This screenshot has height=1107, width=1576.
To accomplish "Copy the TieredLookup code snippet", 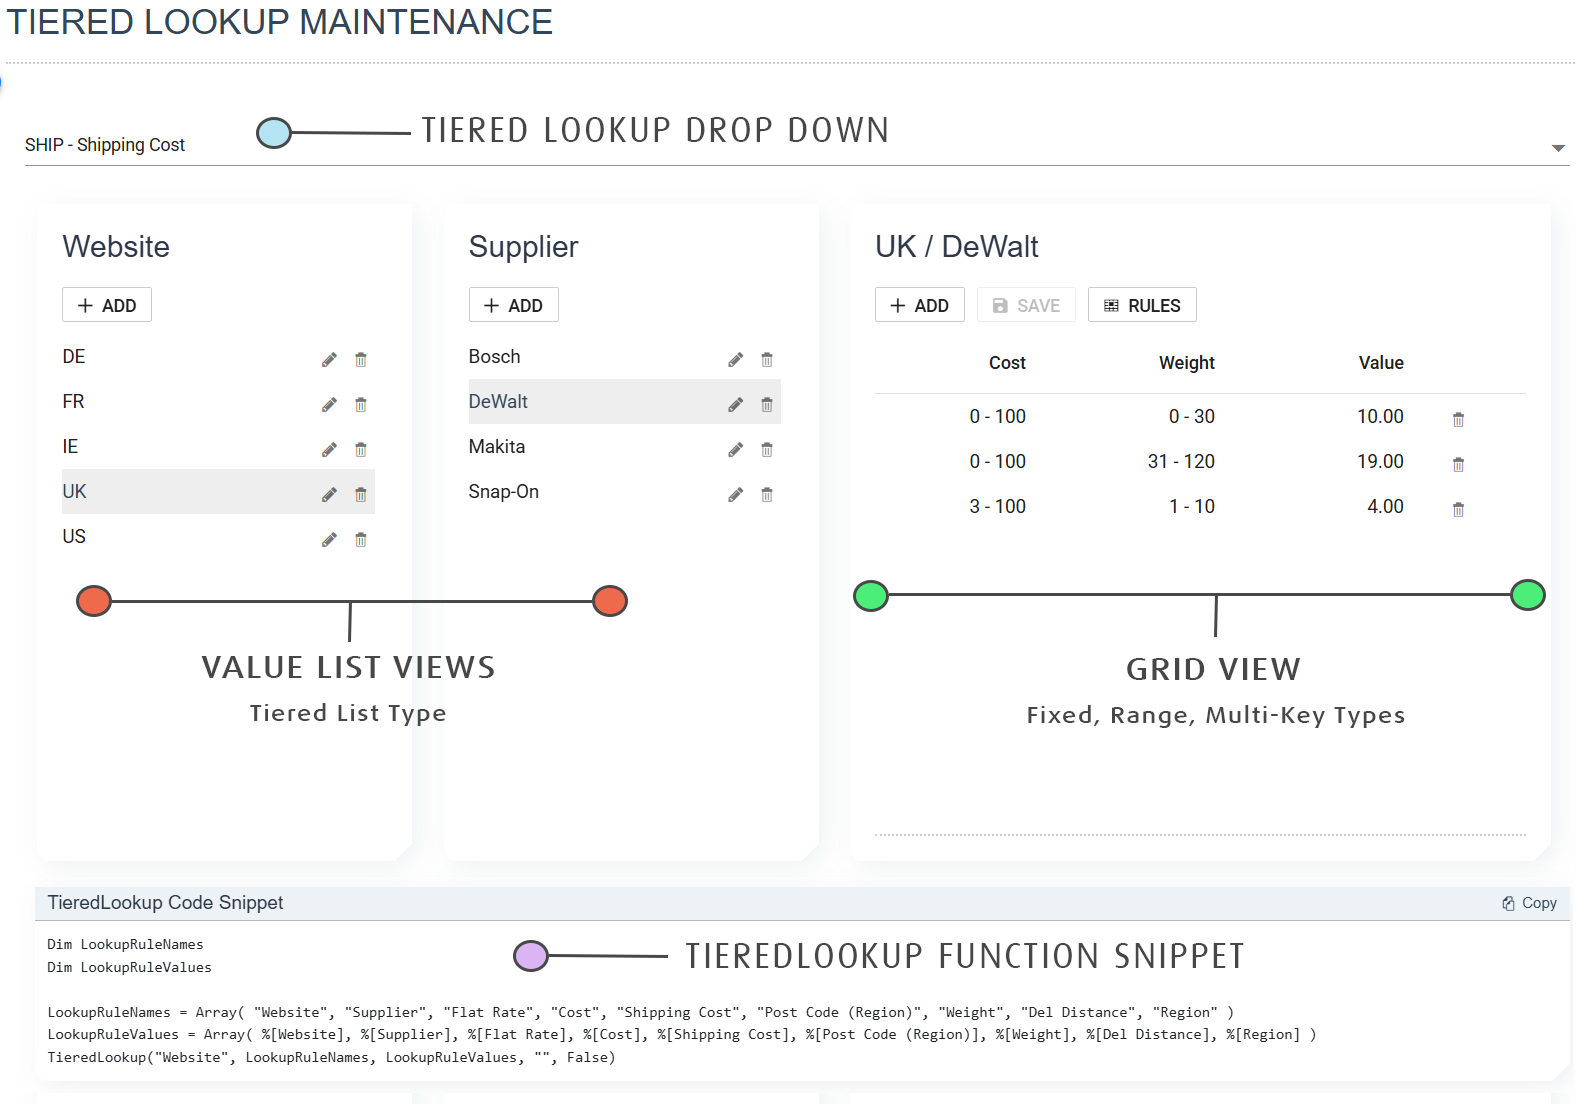I will [1529, 903].
